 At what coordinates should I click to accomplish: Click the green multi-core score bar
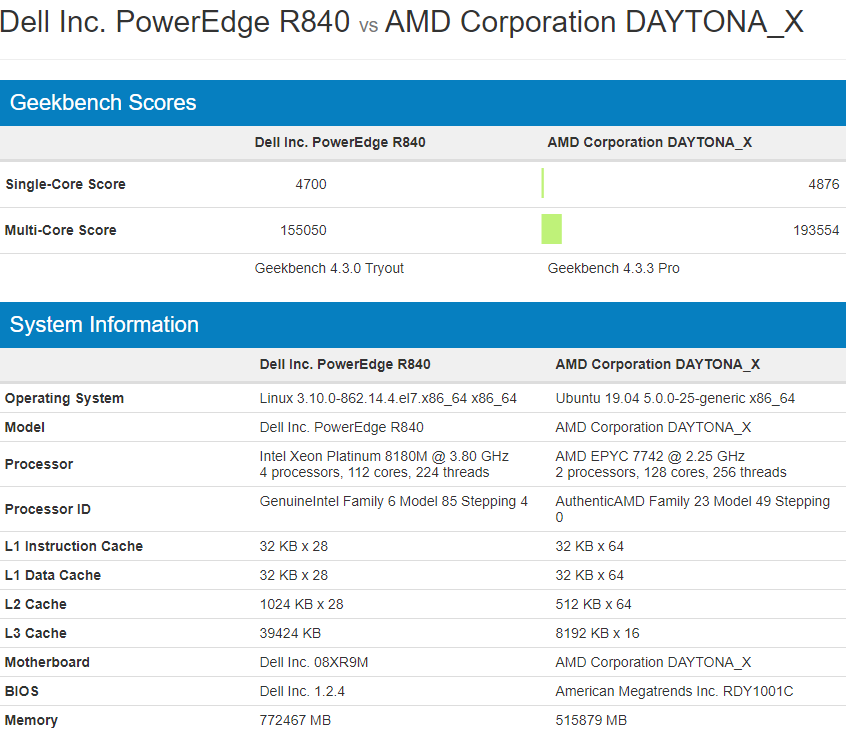(551, 229)
